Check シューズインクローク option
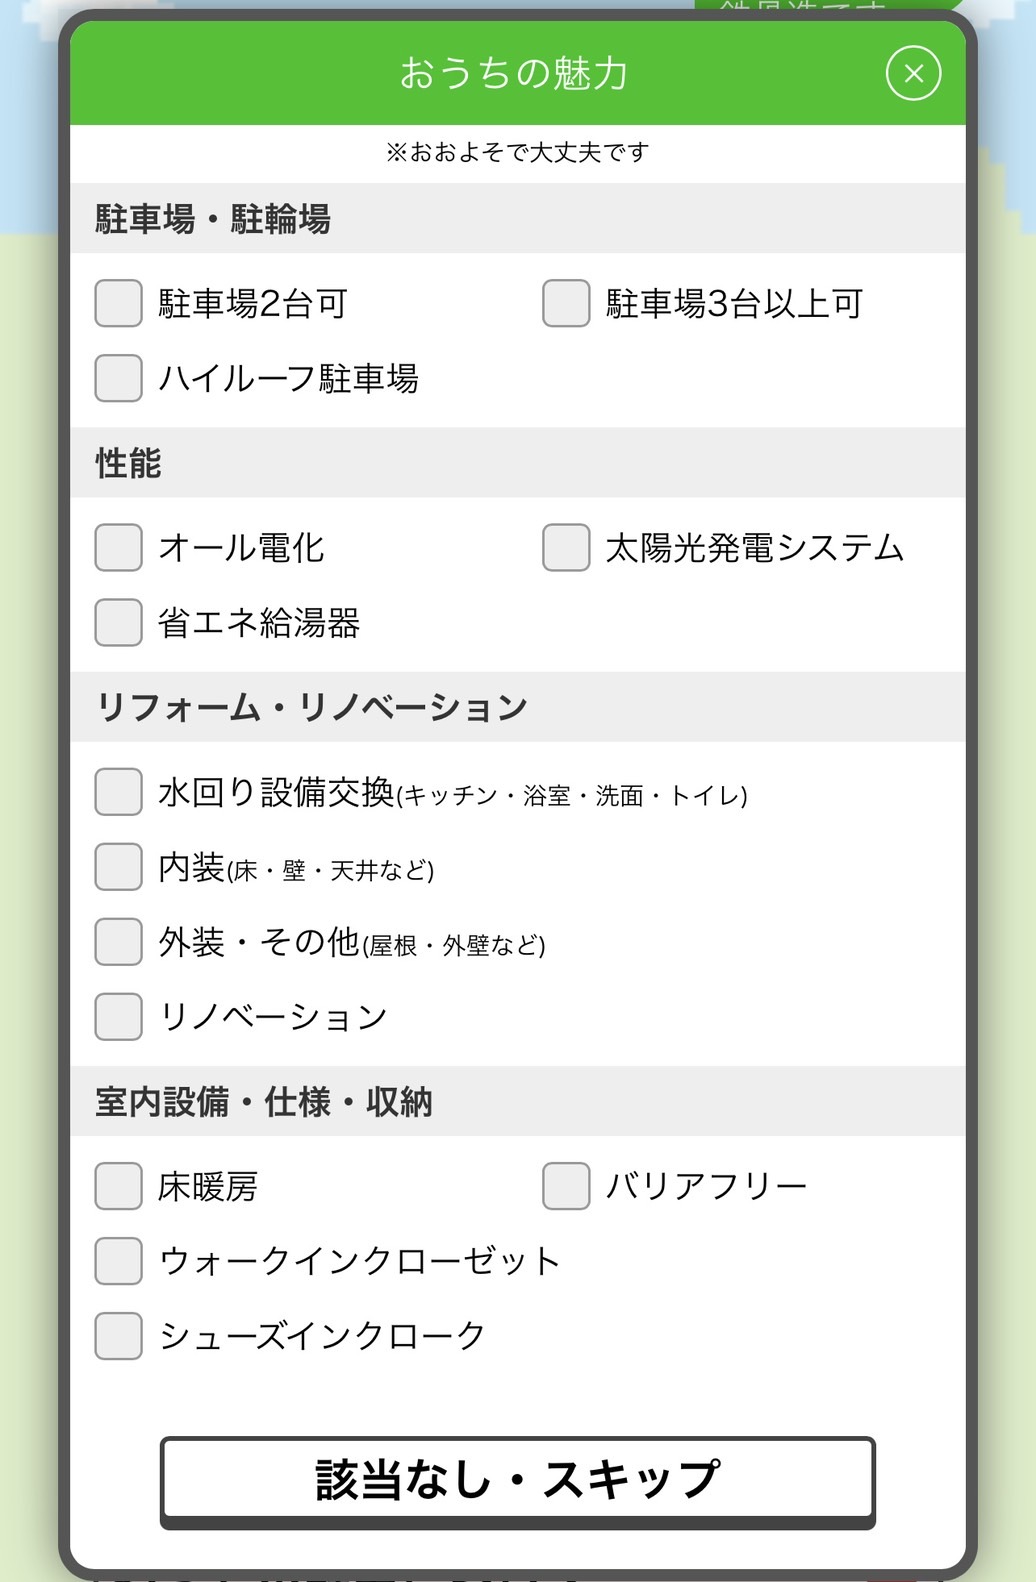The width and height of the screenshot is (1036, 1582). (118, 1335)
